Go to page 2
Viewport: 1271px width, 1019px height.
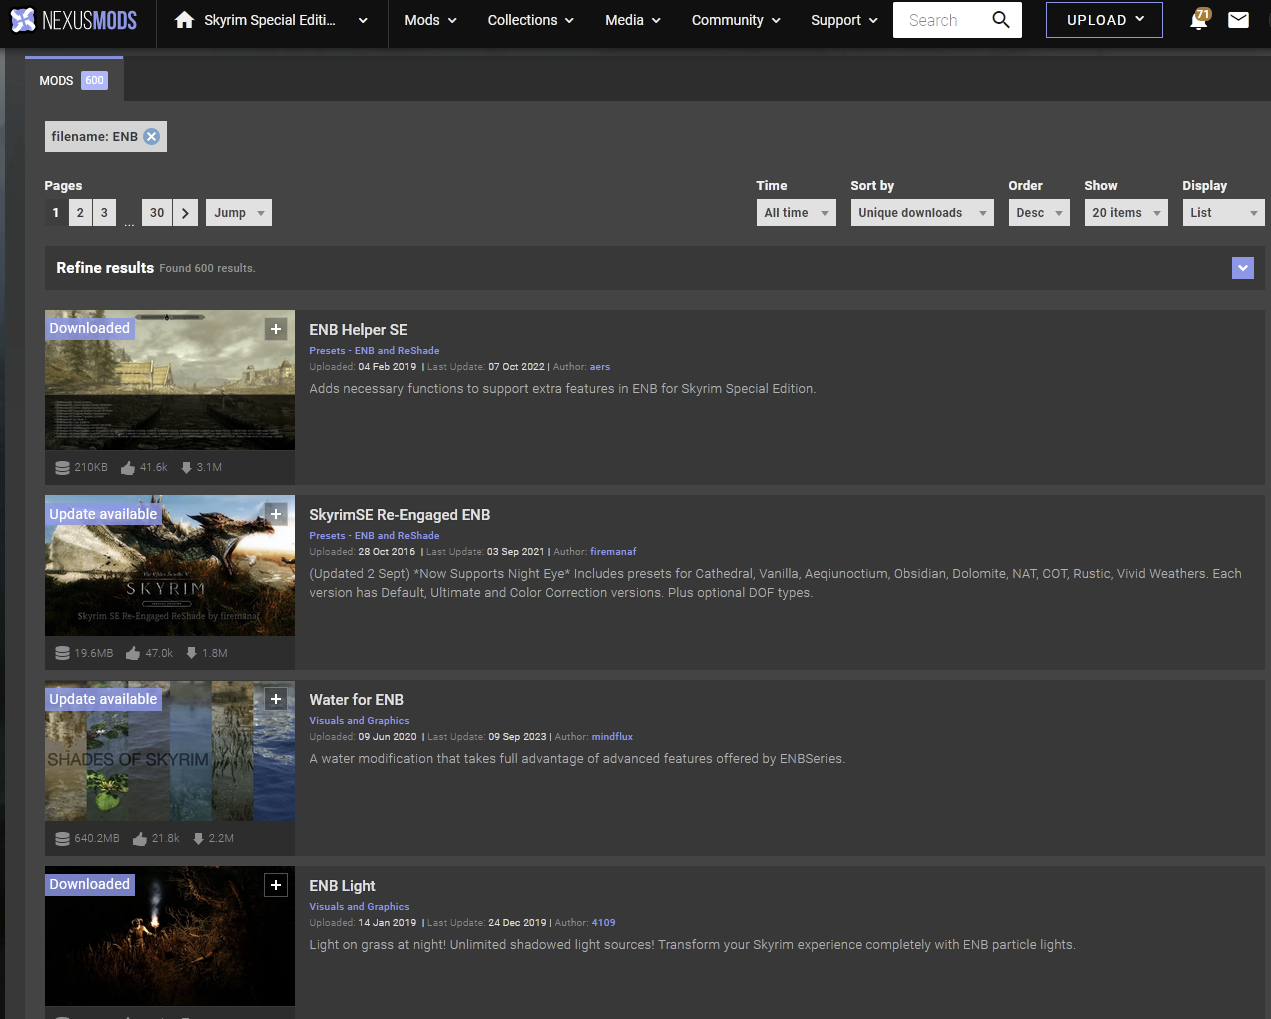[80, 213]
